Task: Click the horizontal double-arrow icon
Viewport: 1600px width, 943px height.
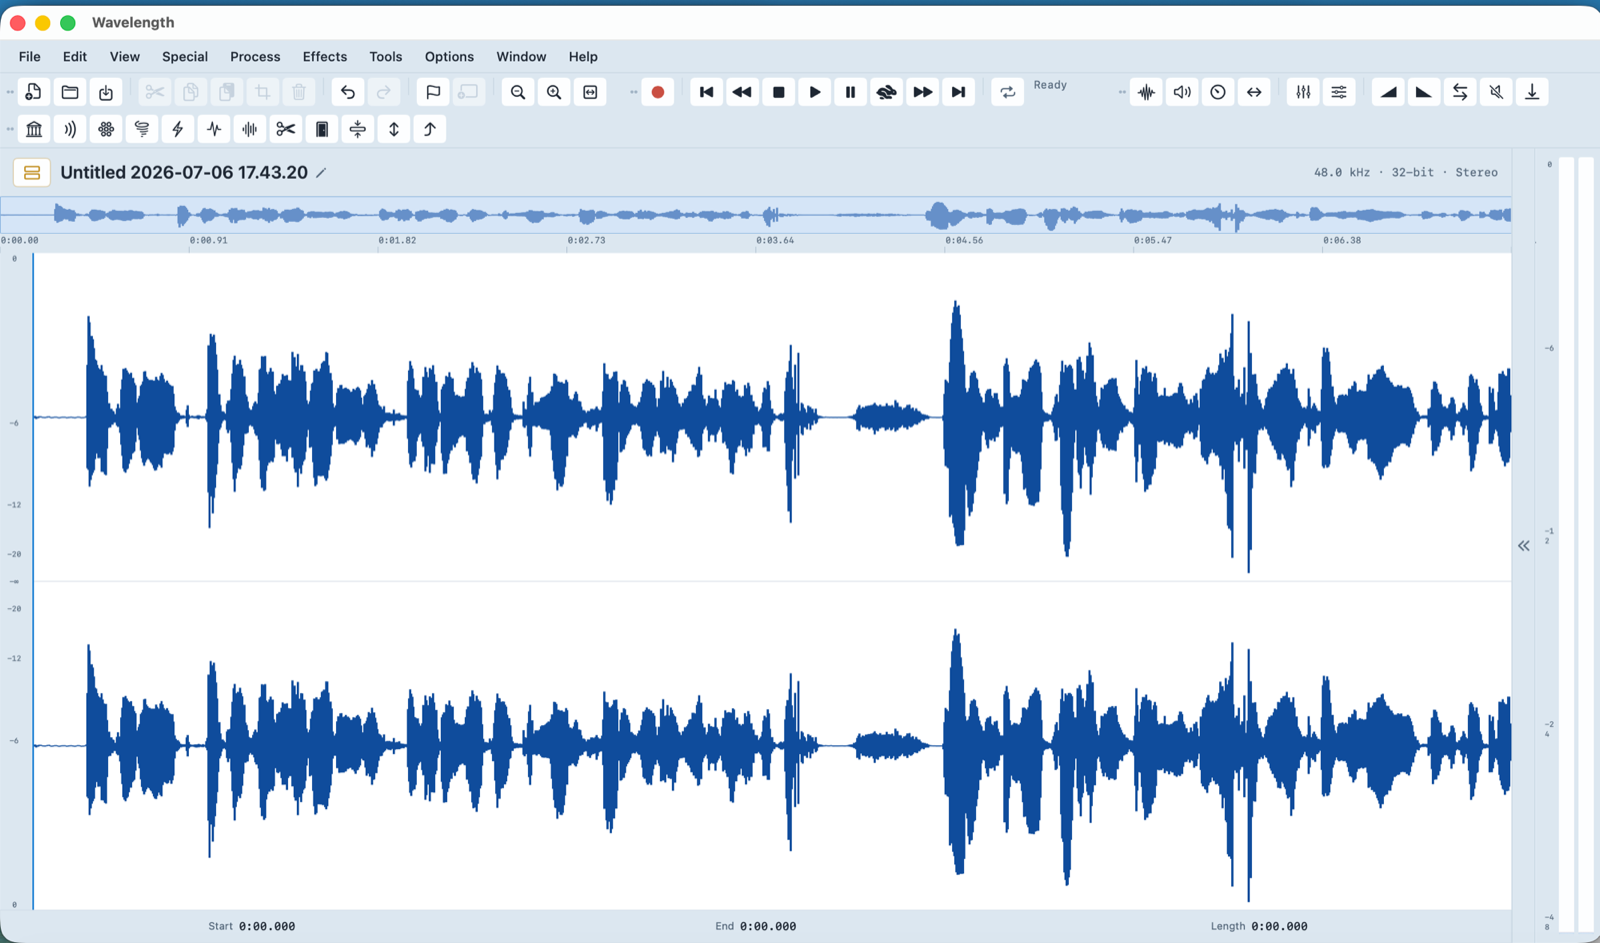Action: [x=1254, y=92]
